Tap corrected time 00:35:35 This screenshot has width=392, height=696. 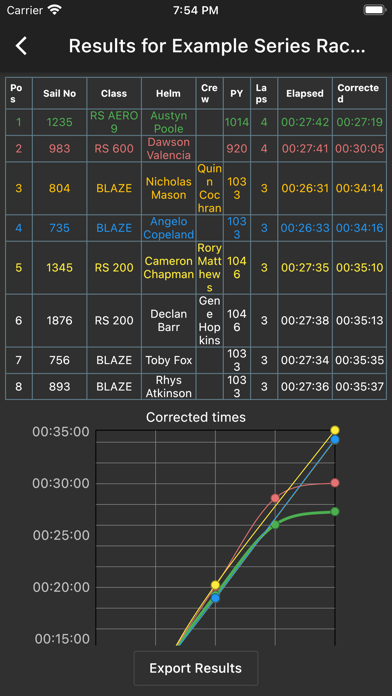click(359, 360)
